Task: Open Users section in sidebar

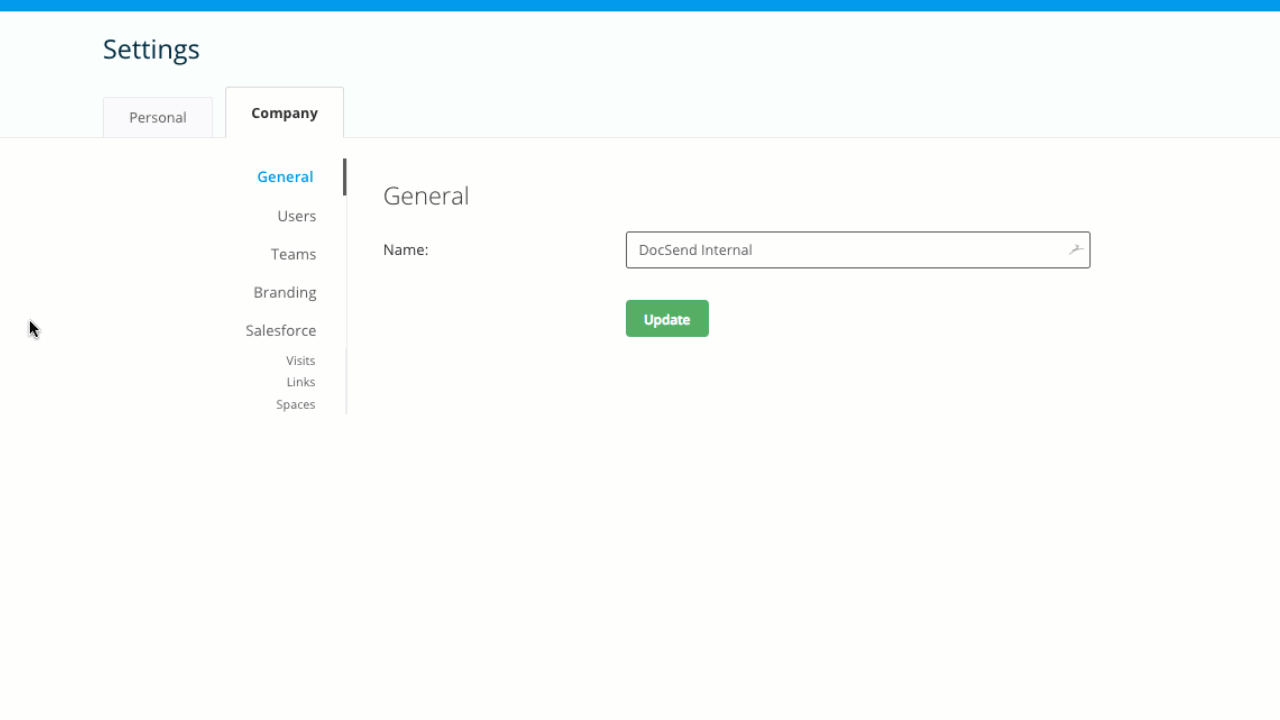Action: [x=297, y=216]
